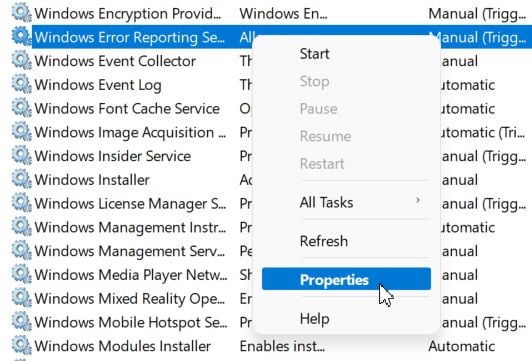Click gear icon beside Windows Event Collector

pyautogui.click(x=22, y=61)
